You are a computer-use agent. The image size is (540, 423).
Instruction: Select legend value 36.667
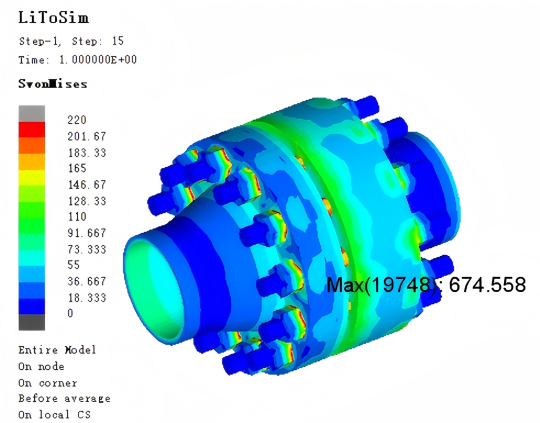(x=87, y=281)
